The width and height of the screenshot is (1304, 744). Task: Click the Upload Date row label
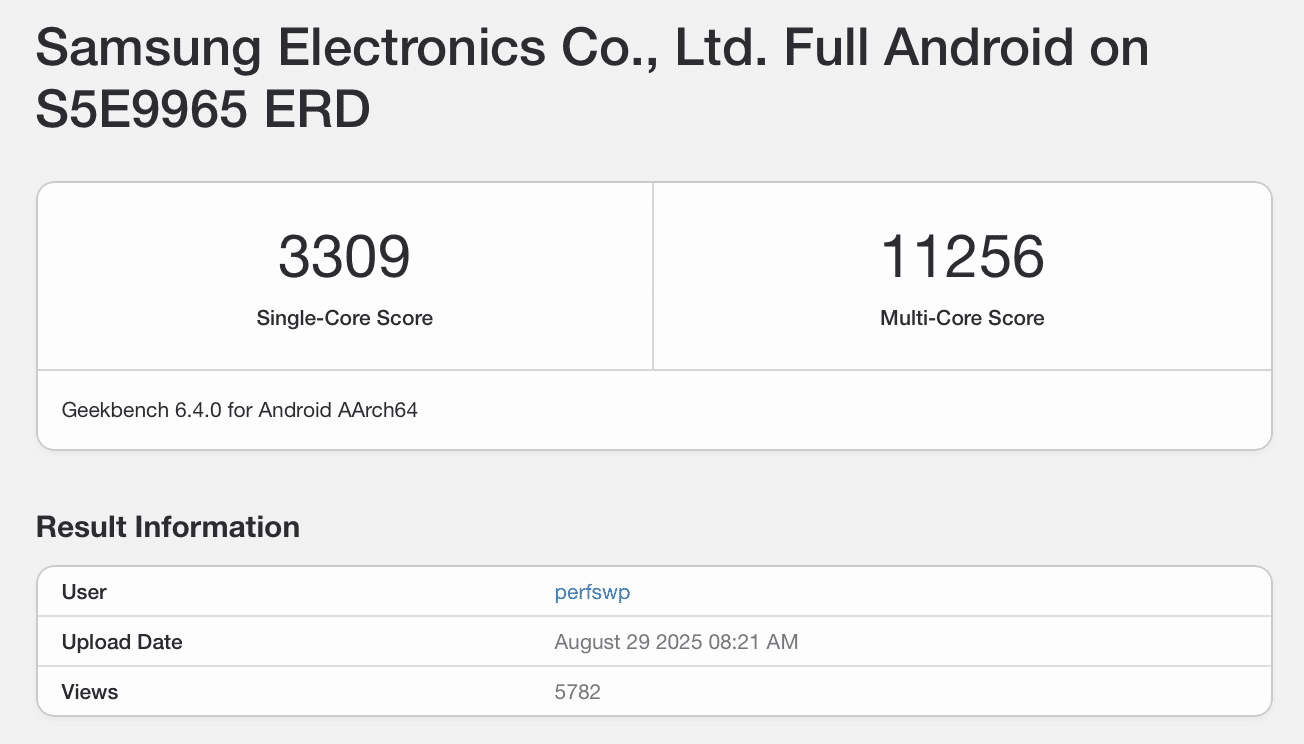click(x=122, y=642)
